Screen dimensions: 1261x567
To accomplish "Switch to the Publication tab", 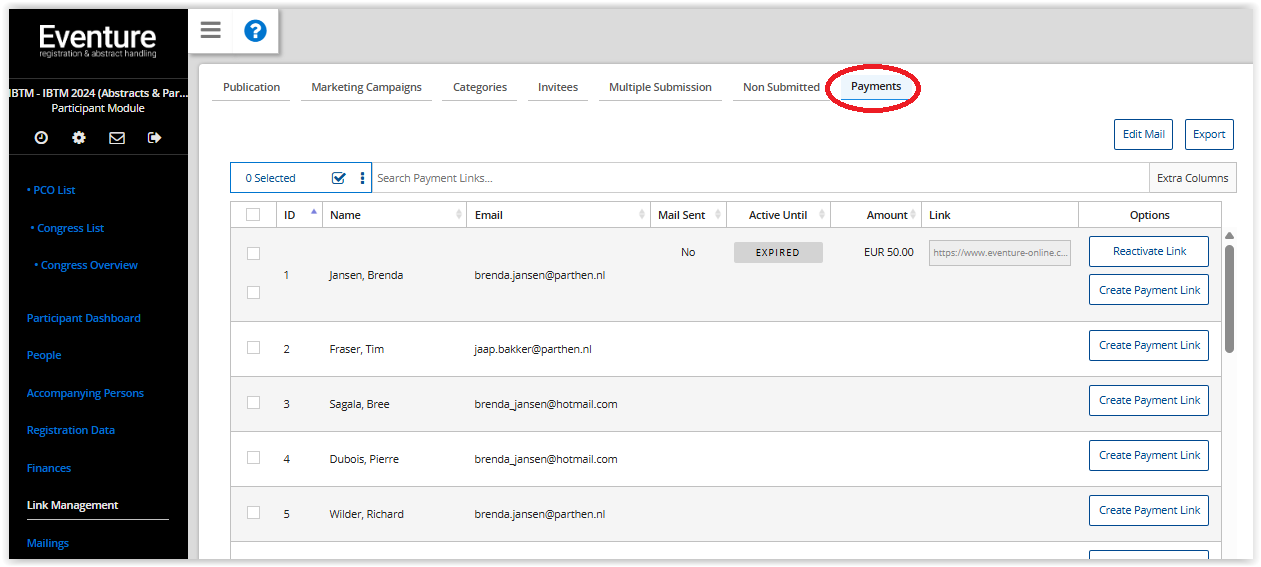I will pyautogui.click(x=251, y=87).
